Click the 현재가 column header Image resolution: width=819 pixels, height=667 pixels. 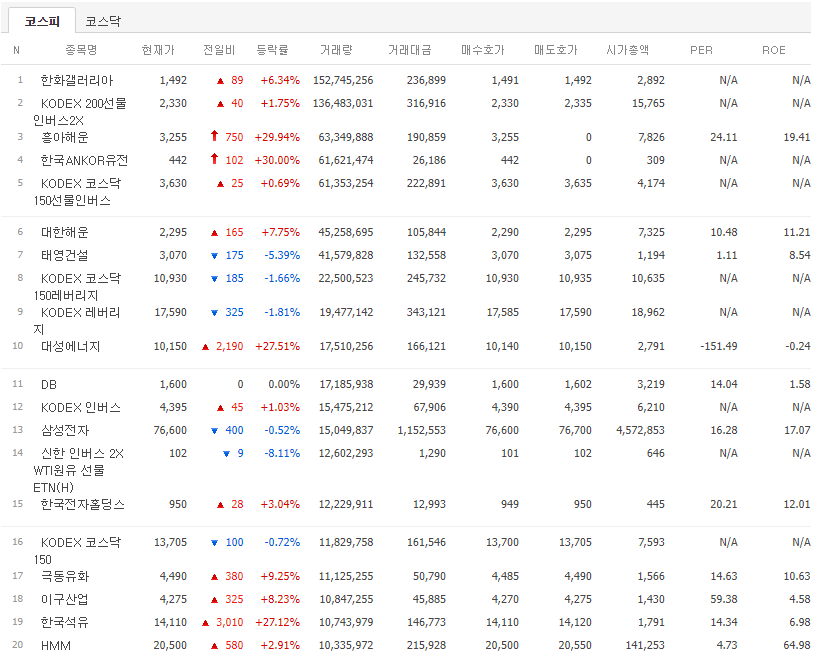coord(158,50)
